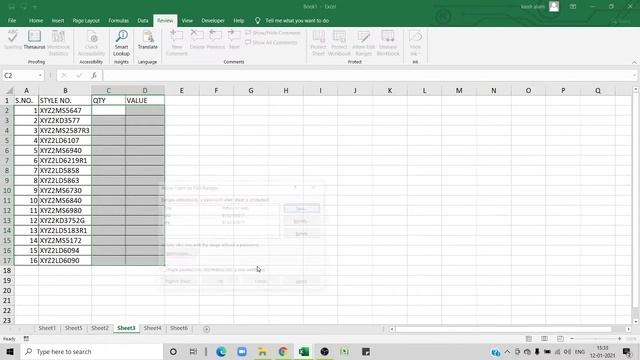Click Protect Workbook in ribbon
The width and height of the screenshot is (640, 360).
click(x=339, y=42)
